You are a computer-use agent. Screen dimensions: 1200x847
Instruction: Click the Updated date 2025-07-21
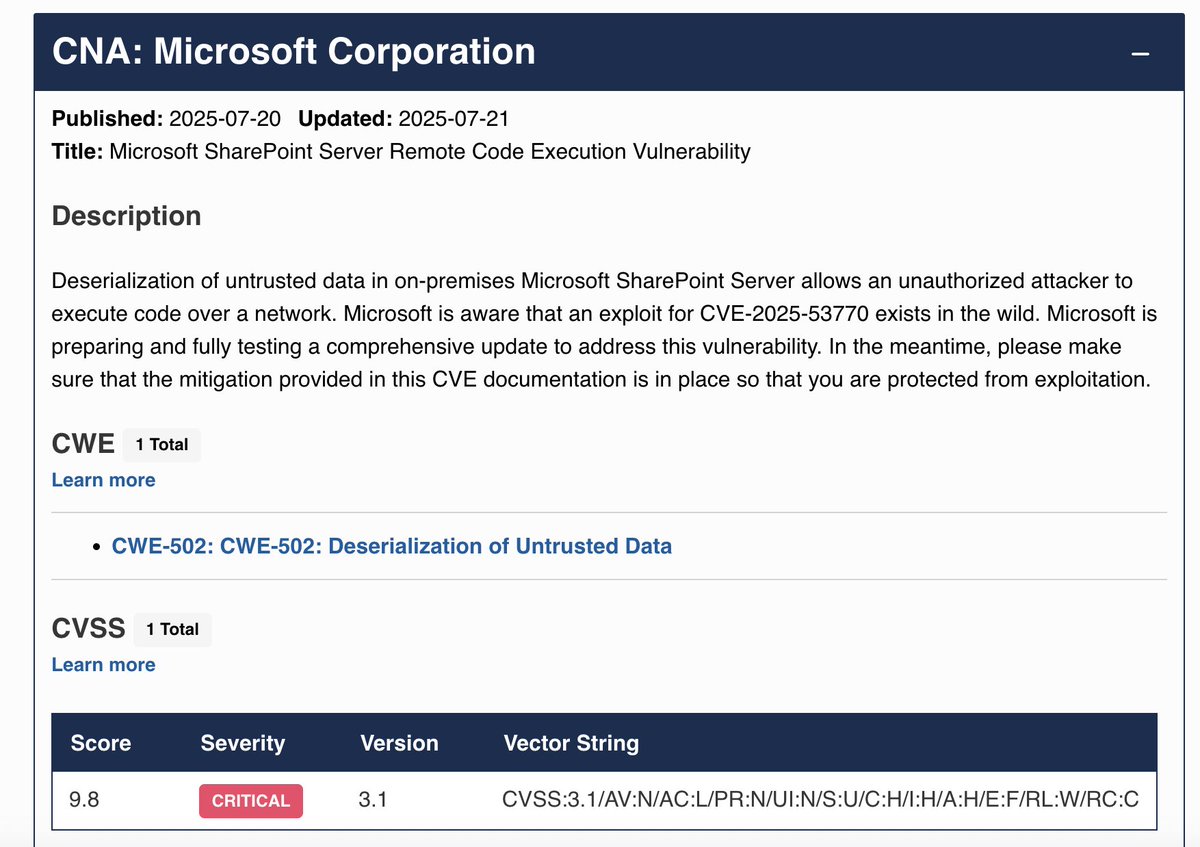(454, 118)
